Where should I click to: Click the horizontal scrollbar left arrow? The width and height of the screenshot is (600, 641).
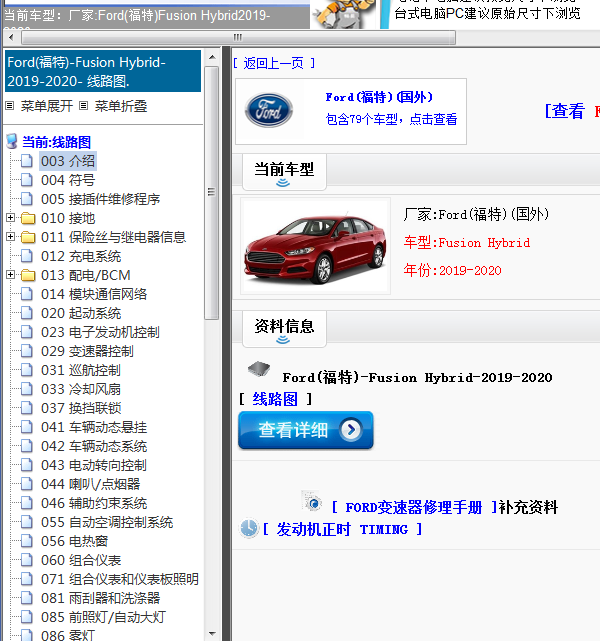[x=11, y=38]
